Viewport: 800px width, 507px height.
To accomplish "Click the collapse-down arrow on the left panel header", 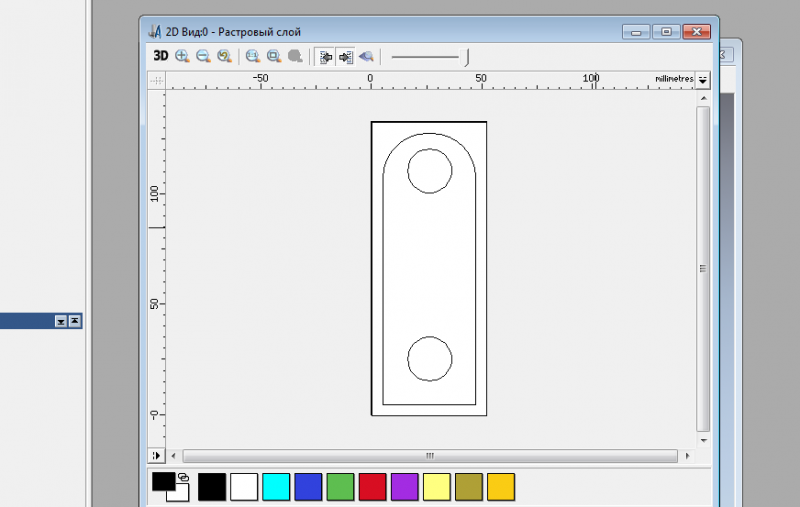I will (x=61, y=321).
